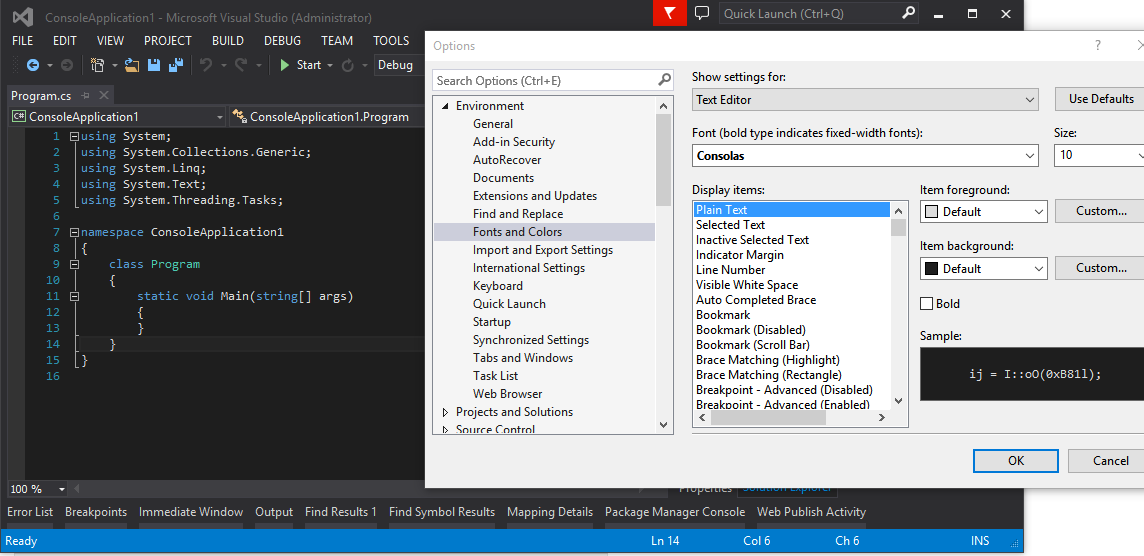The width and height of the screenshot is (1144, 556).
Task: Open the DEBUG menu
Action: coord(282,41)
